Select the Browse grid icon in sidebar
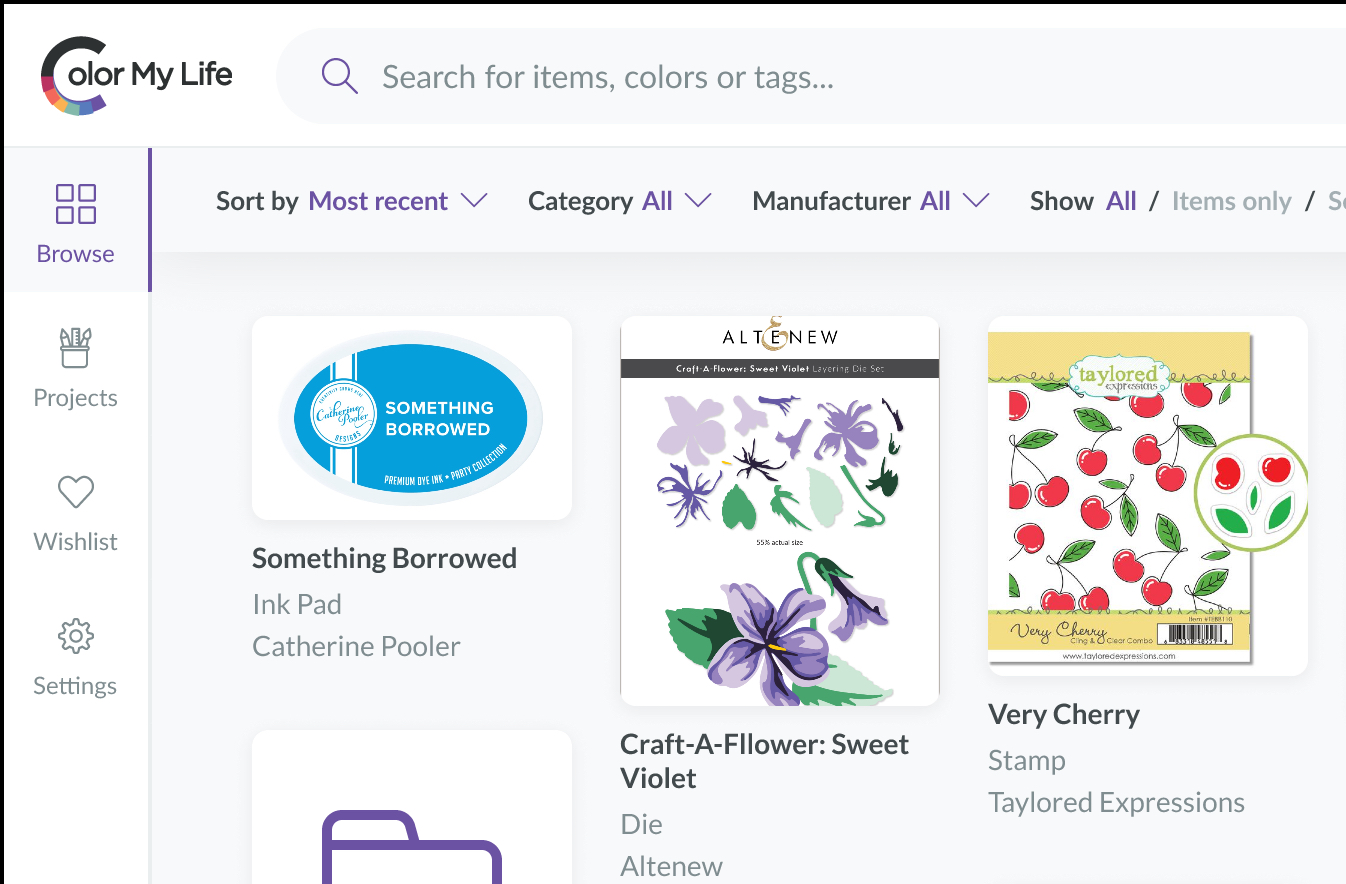 pyautogui.click(x=75, y=203)
